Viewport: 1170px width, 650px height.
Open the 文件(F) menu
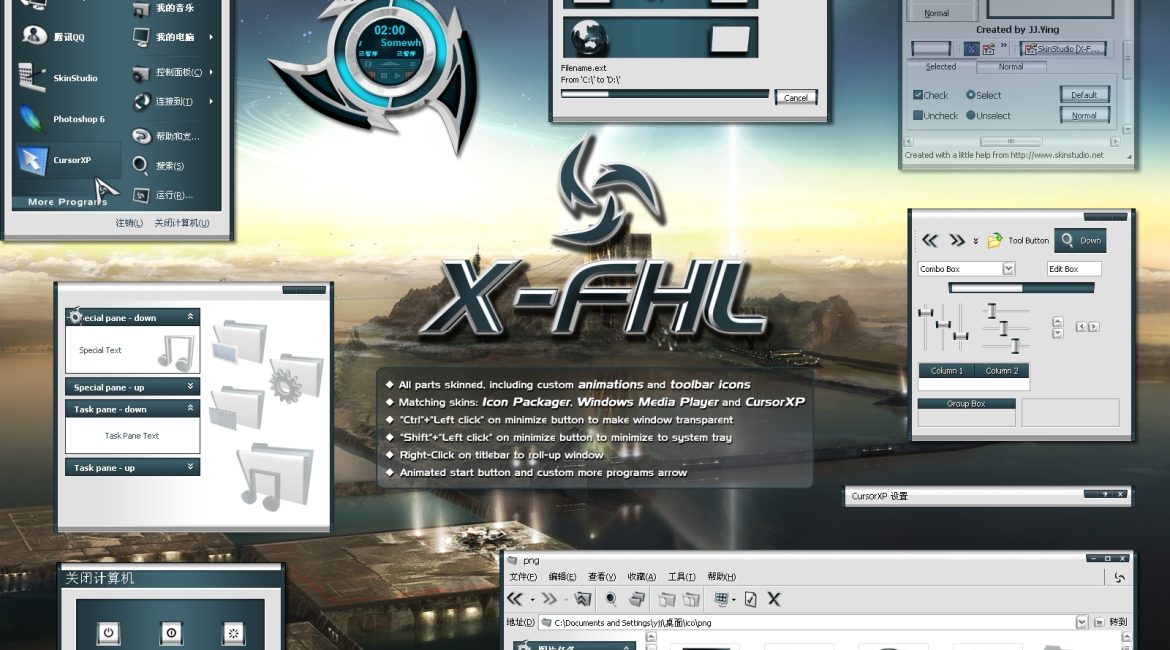[x=522, y=577]
